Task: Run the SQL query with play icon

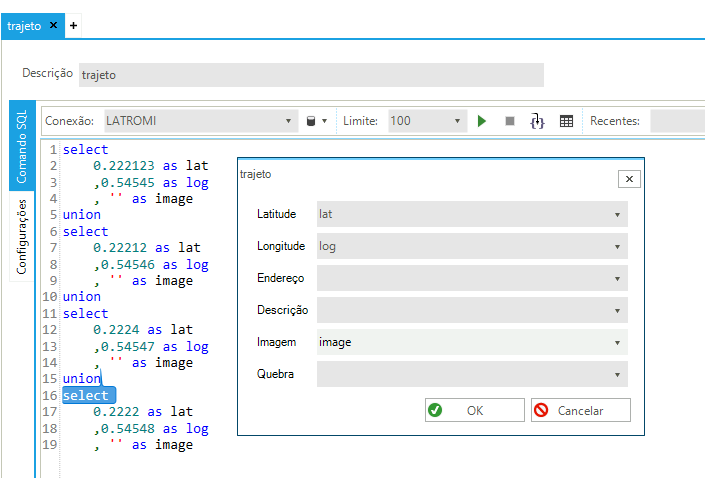Action: tap(482, 121)
